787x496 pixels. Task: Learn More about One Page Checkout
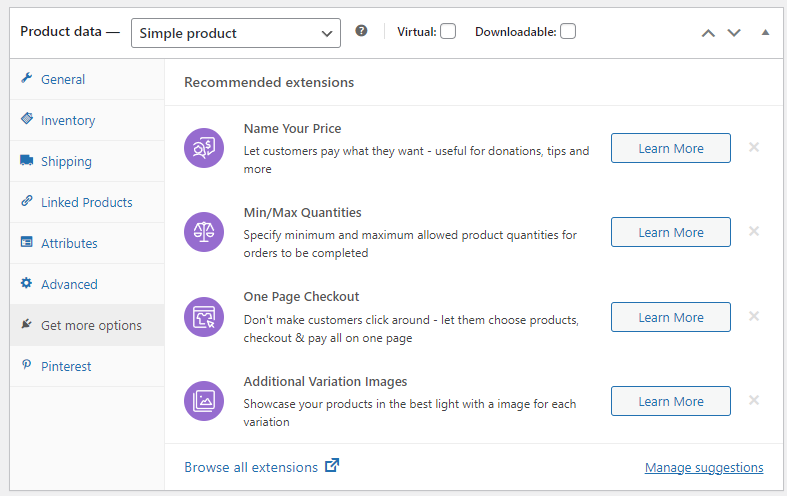tap(671, 317)
